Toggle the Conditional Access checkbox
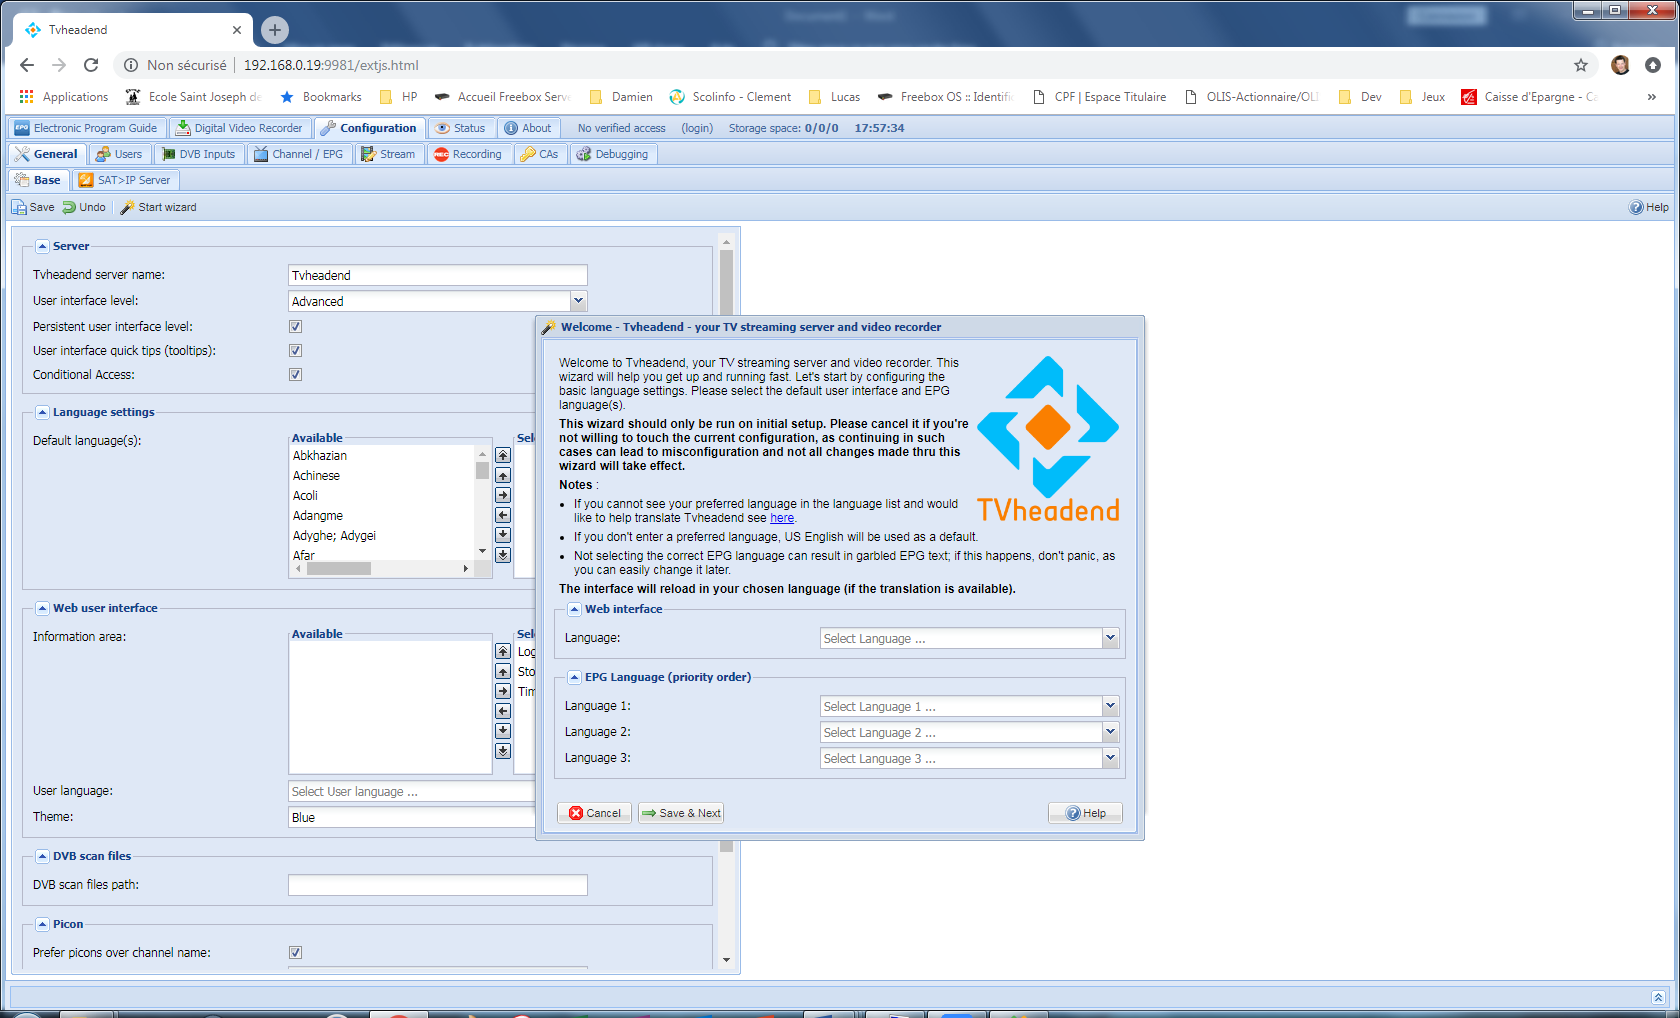The height and width of the screenshot is (1018, 1680). pos(295,375)
